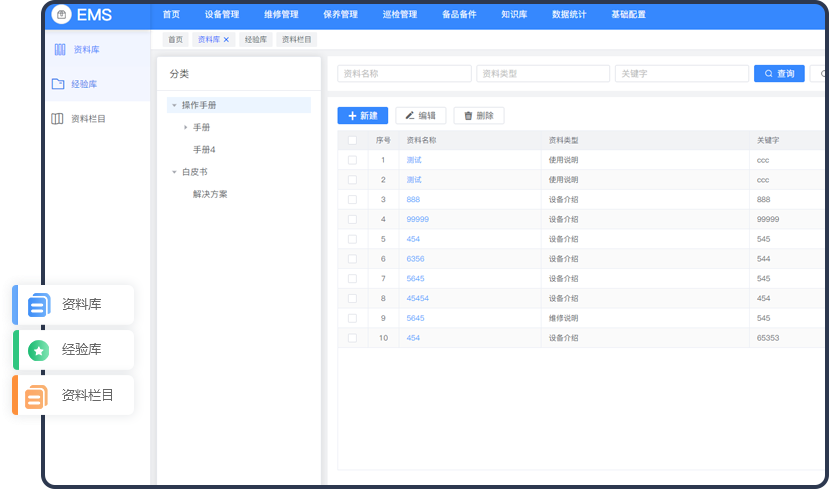Open the 数据统计 top menu
This screenshot has height=489, width=829.
click(569, 14)
